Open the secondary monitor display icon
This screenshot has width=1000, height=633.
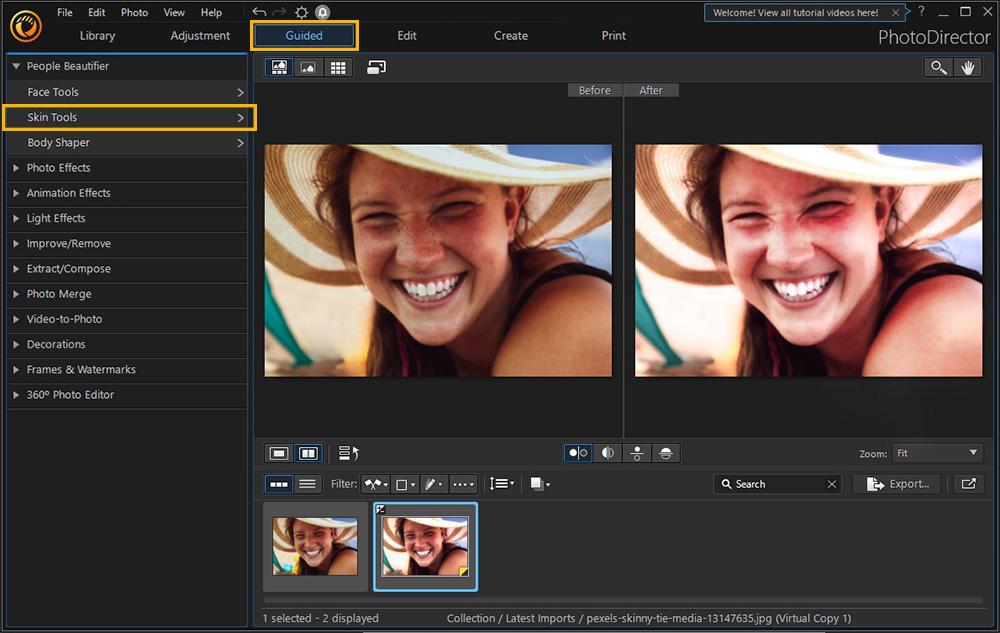coord(376,68)
